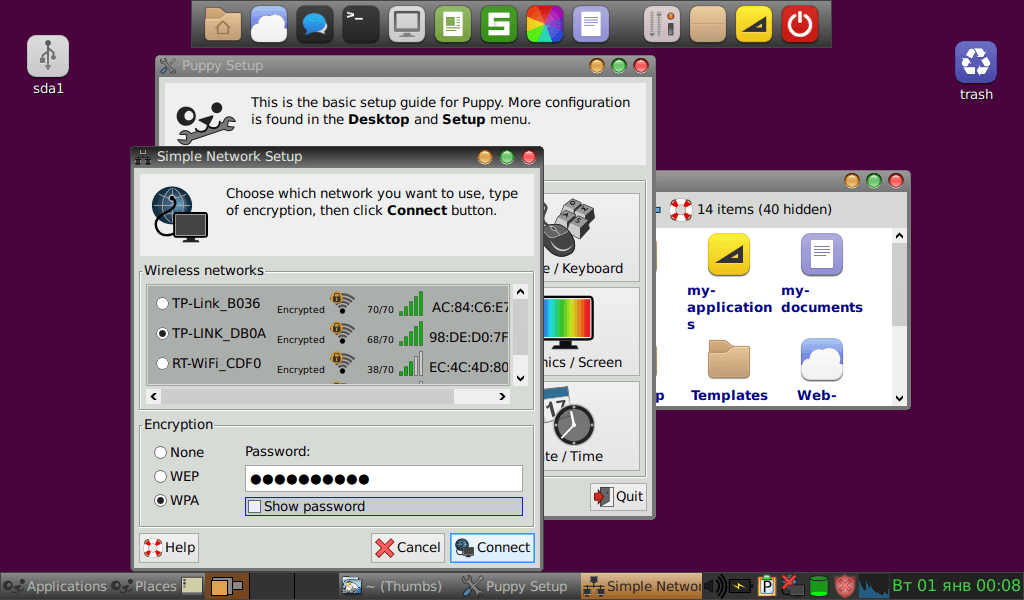Image resolution: width=1024 pixels, height=600 pixels.
Task: Click the red firewall shield tray icon
Action: [x=844, y=586]
